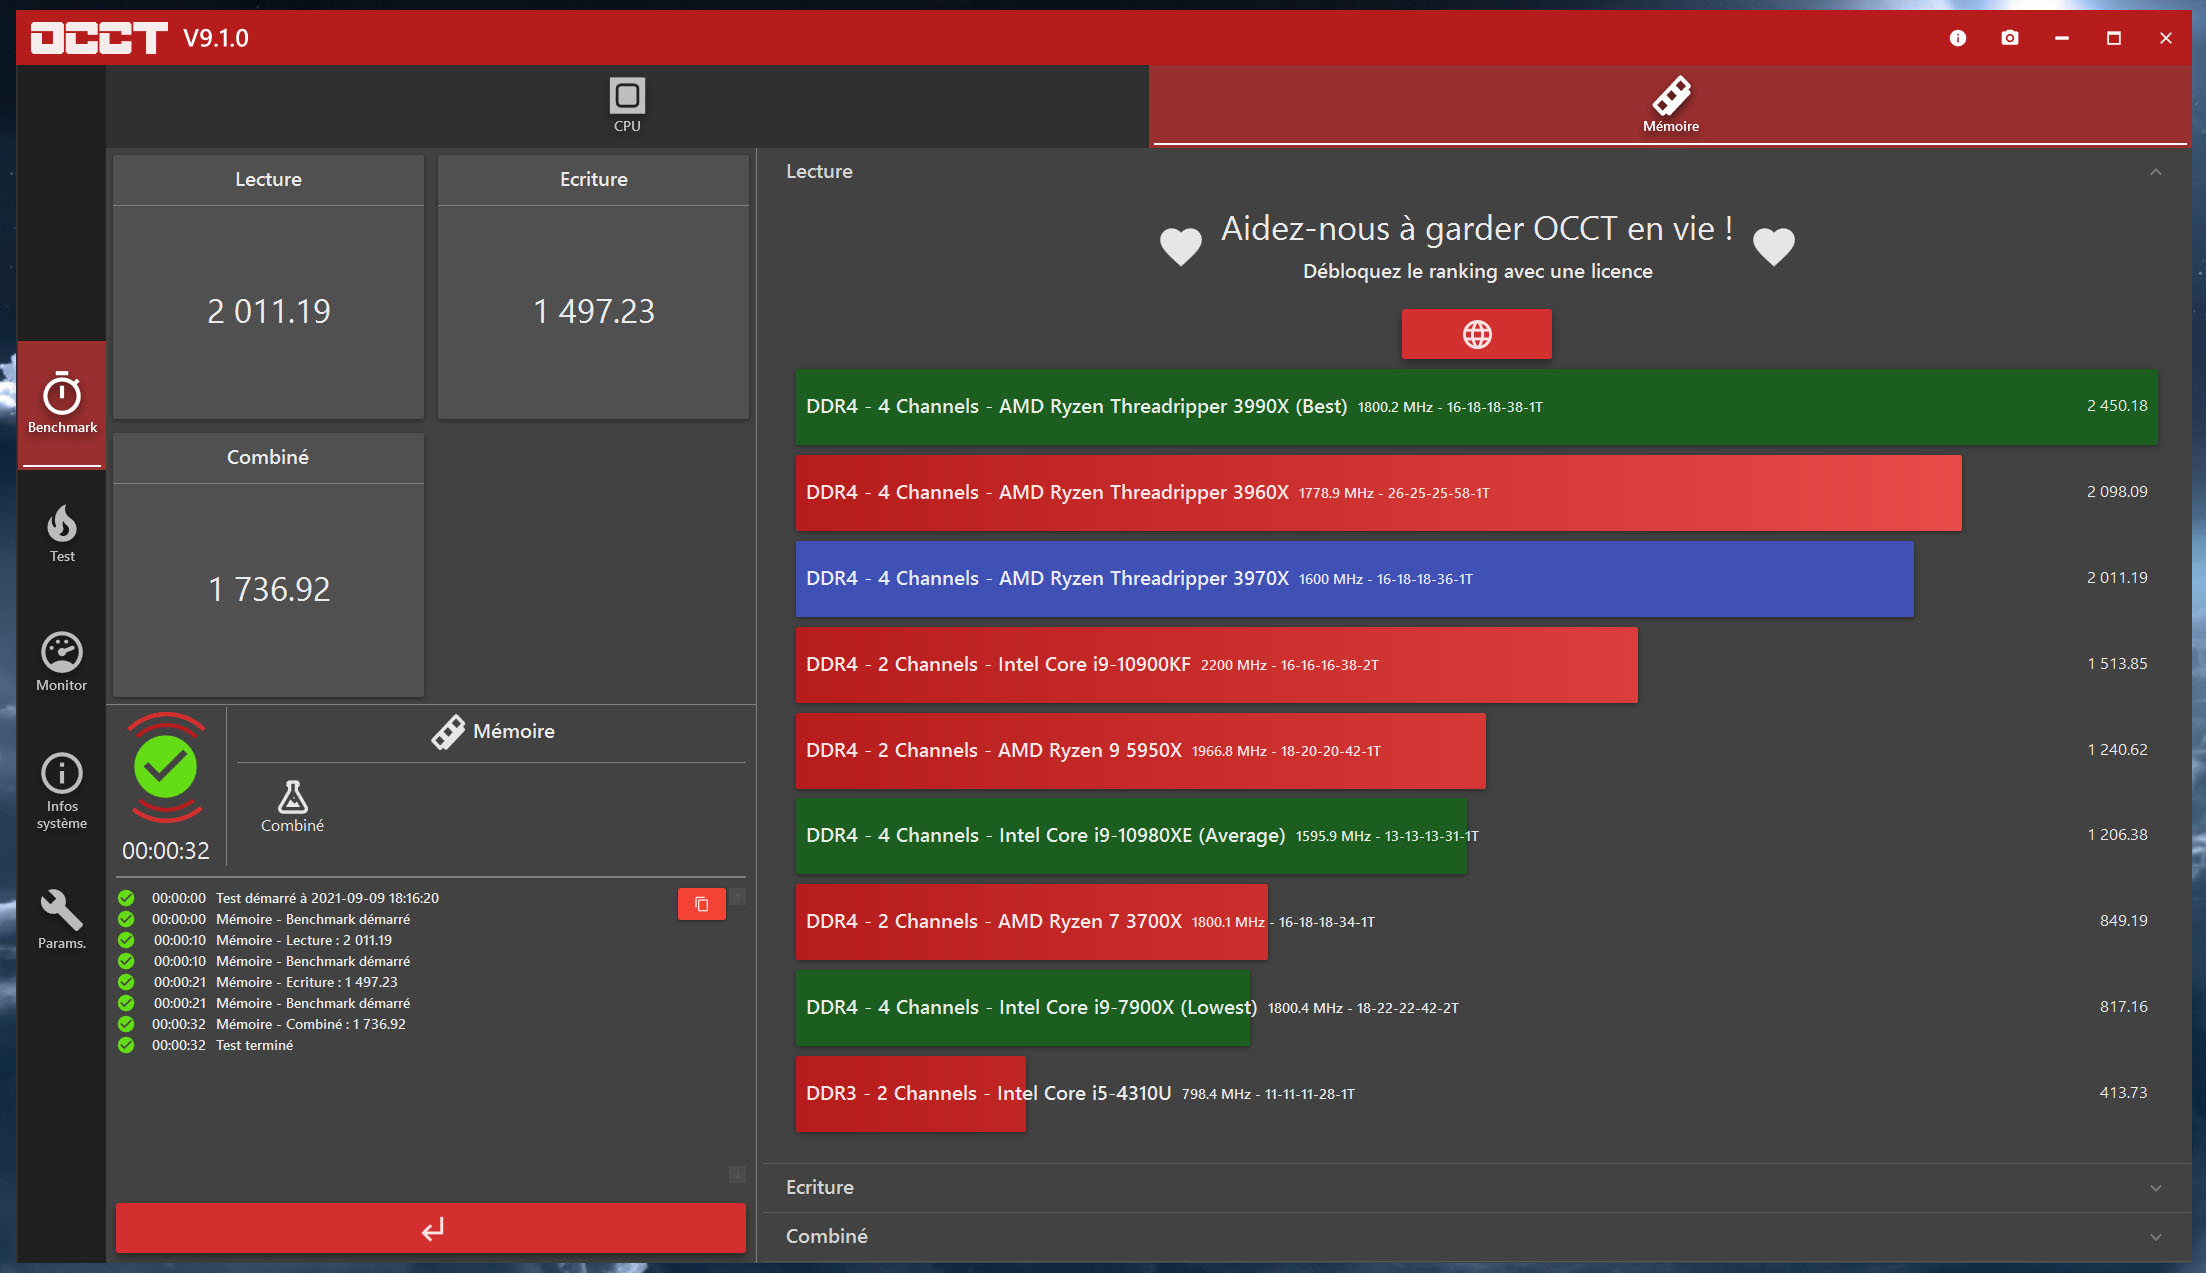Click the screenshot camera icon
The width and height of the screenshot is (2206, 1273).
2009,38
